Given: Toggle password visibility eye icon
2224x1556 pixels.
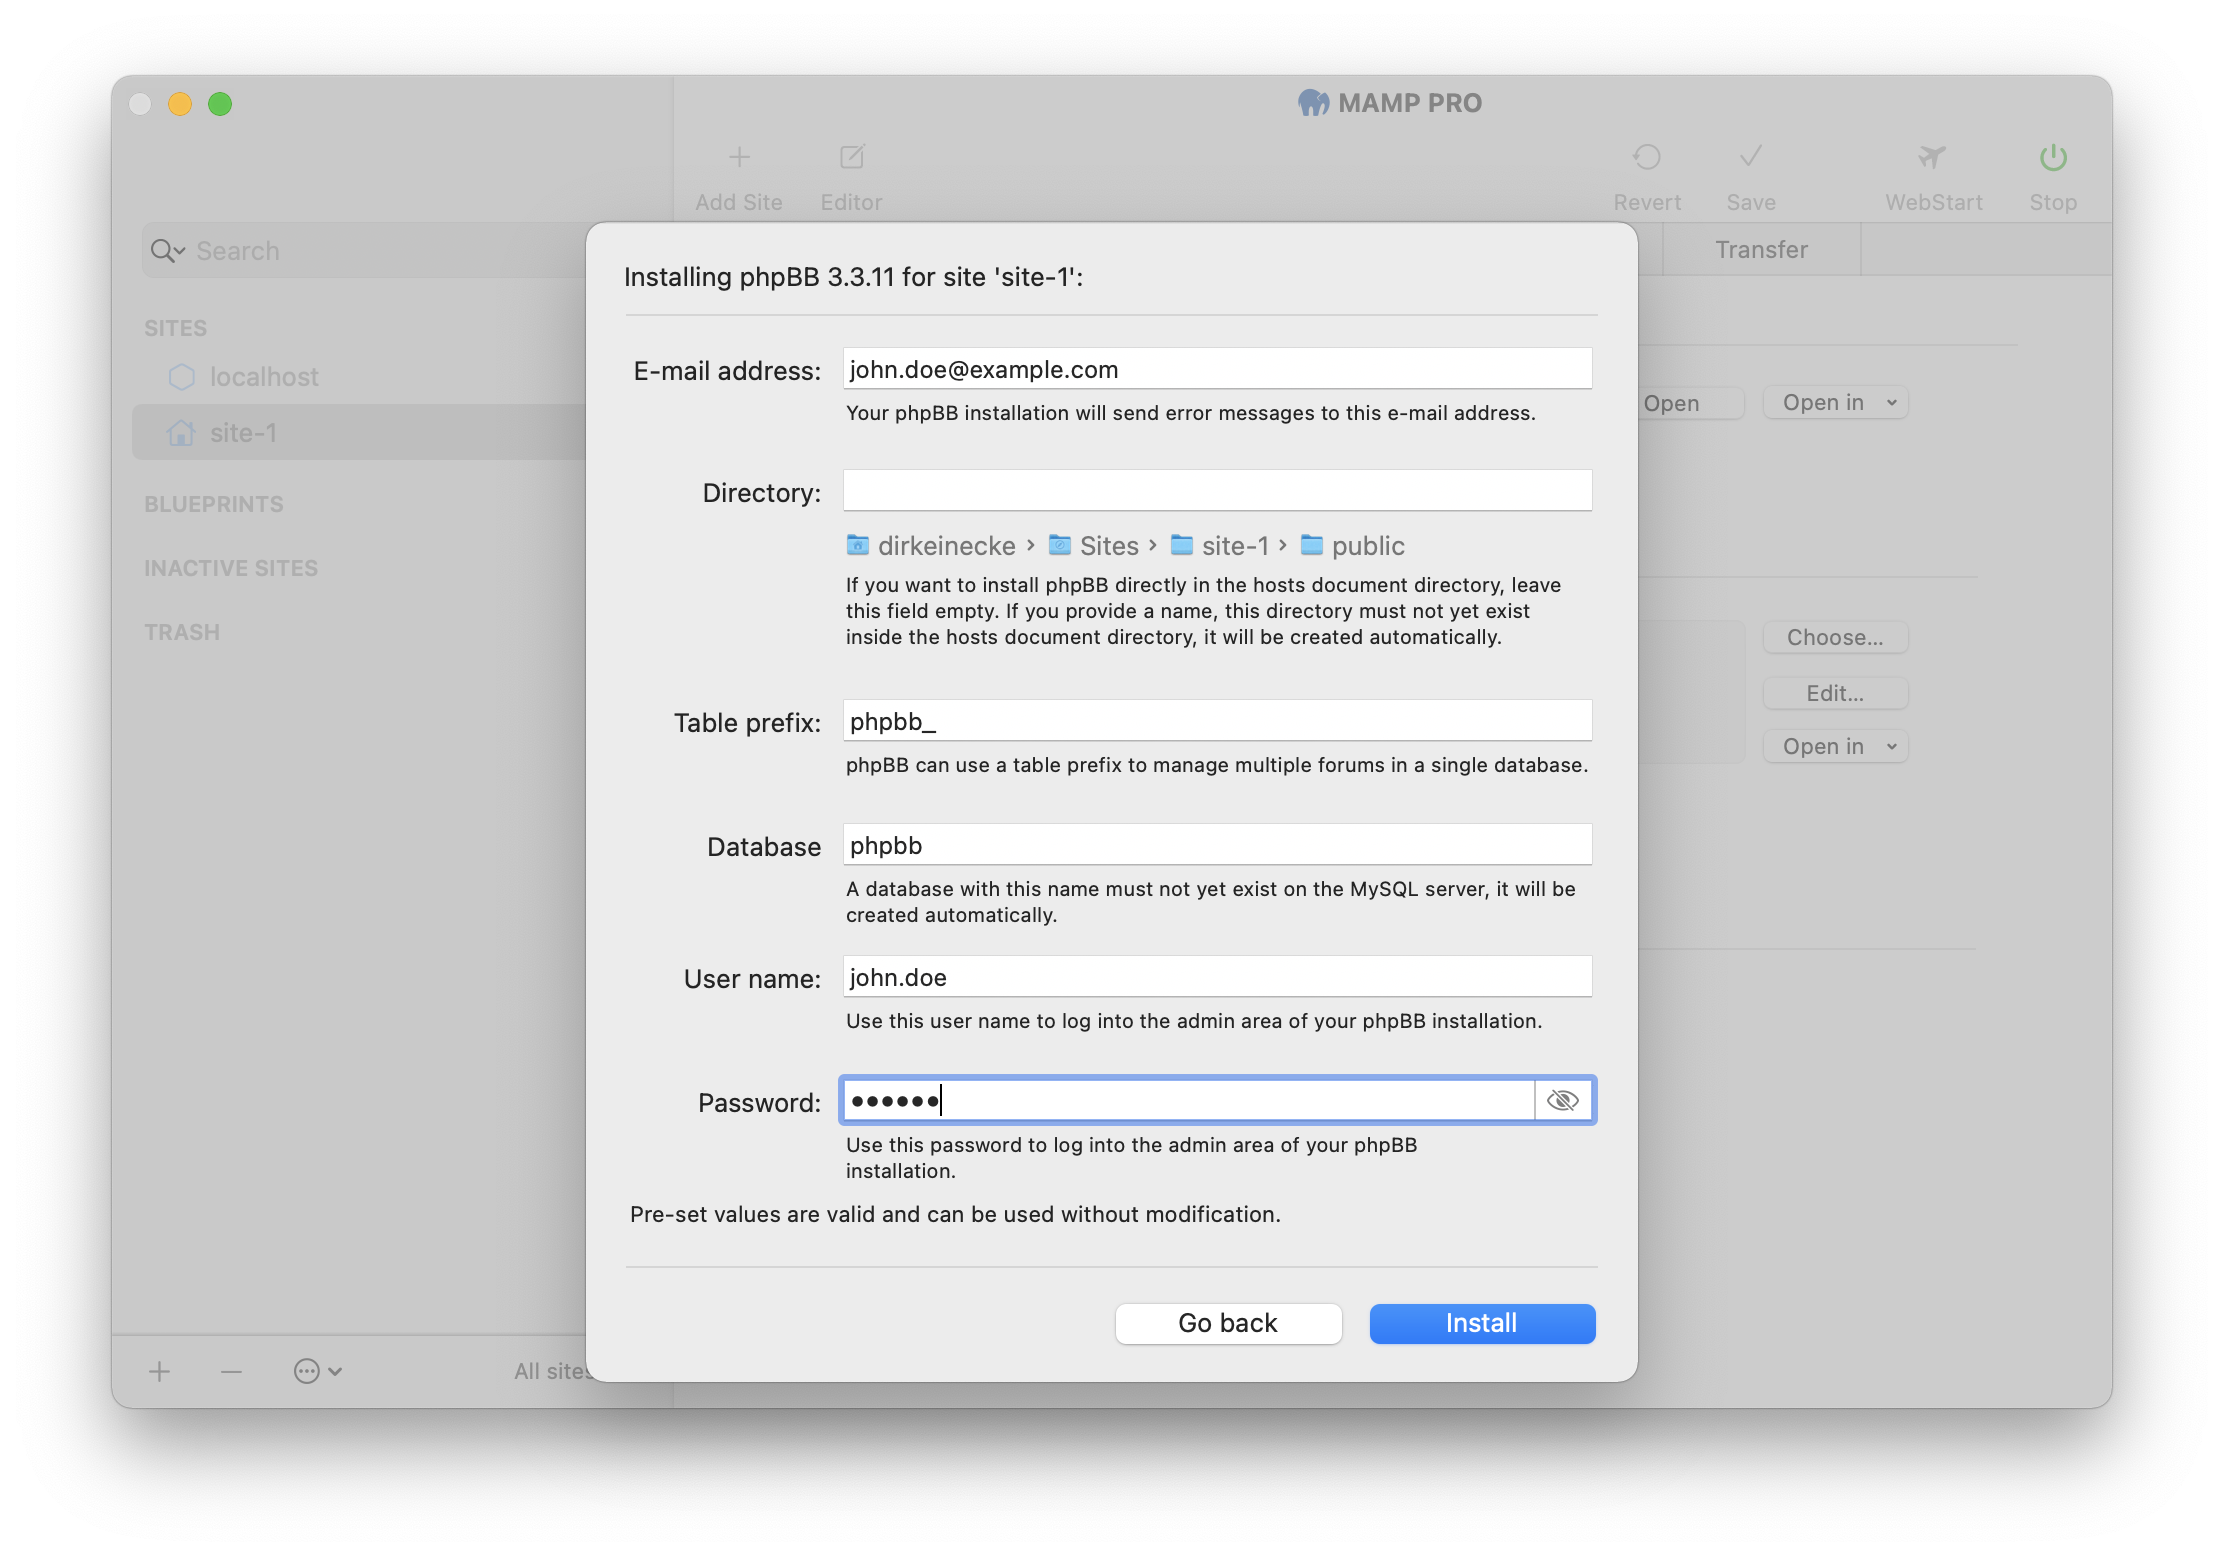Looking at the screenshot, I should (1562, 1100).
